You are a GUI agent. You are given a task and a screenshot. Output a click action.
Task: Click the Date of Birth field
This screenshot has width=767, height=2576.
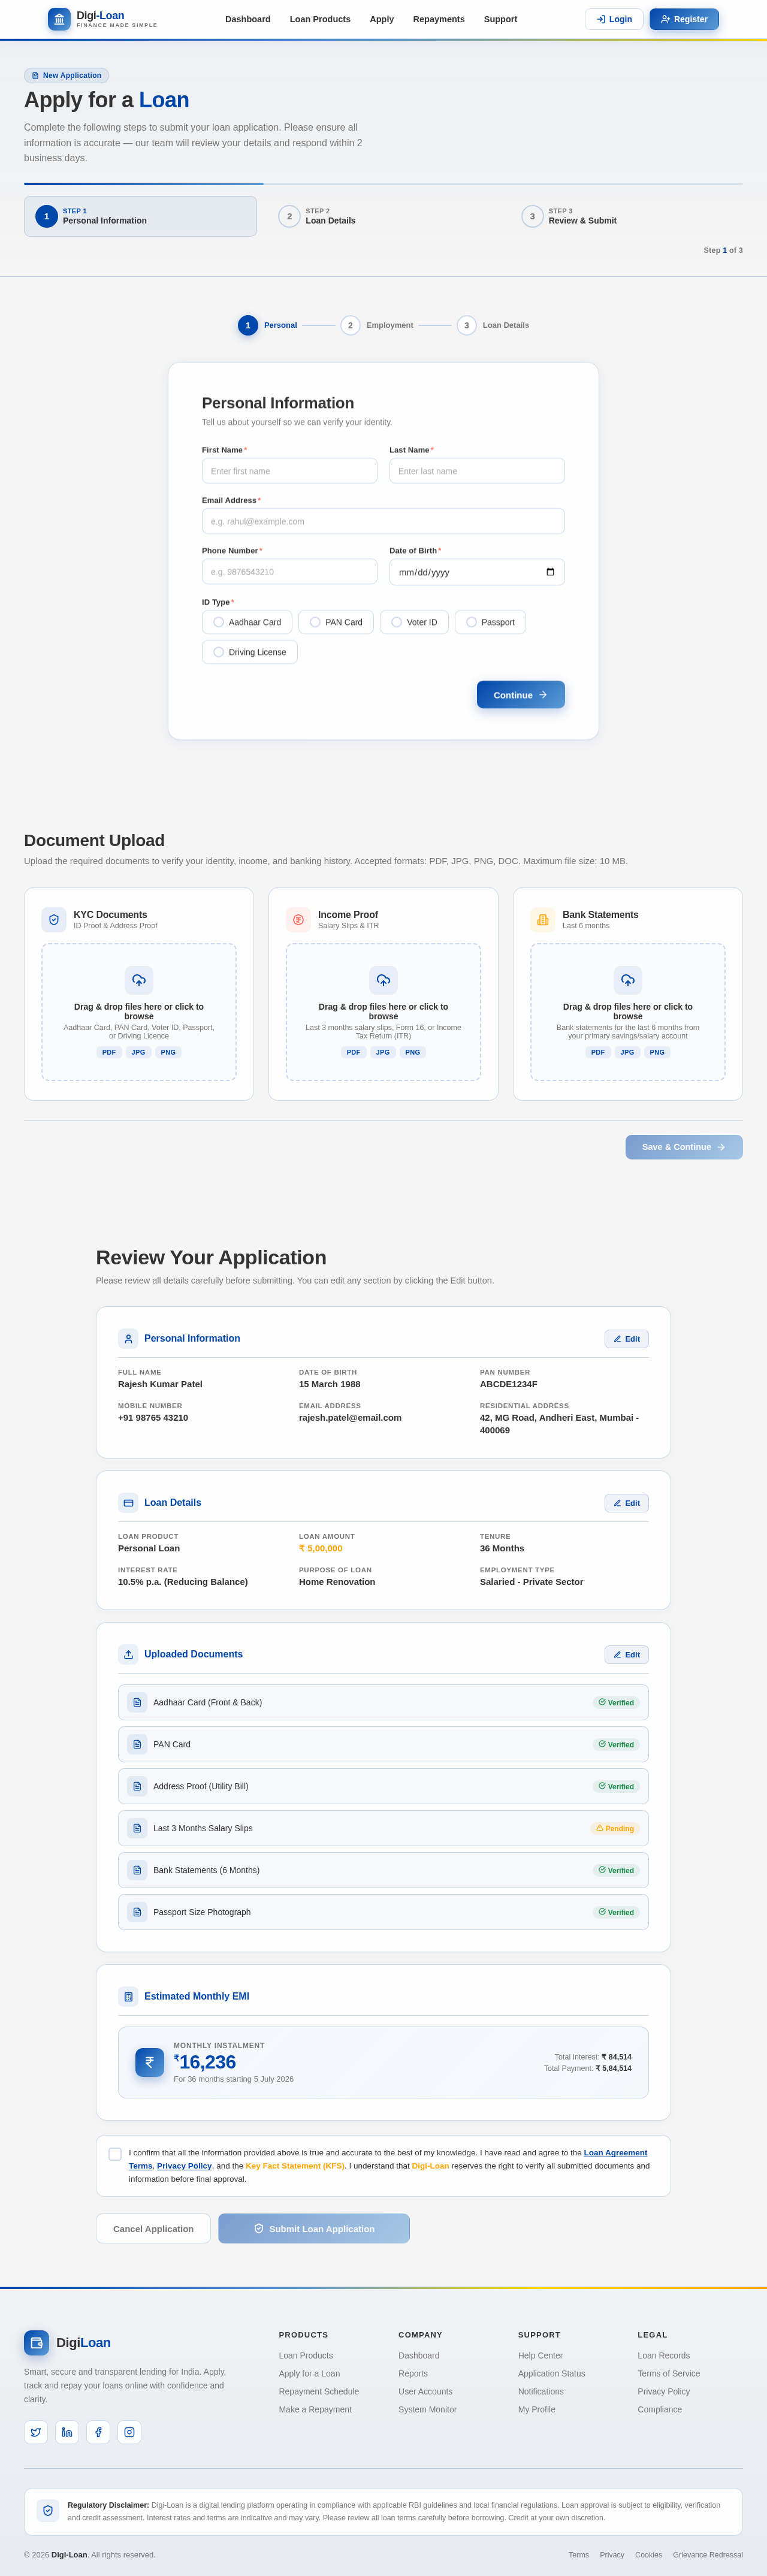coord(477,572)
